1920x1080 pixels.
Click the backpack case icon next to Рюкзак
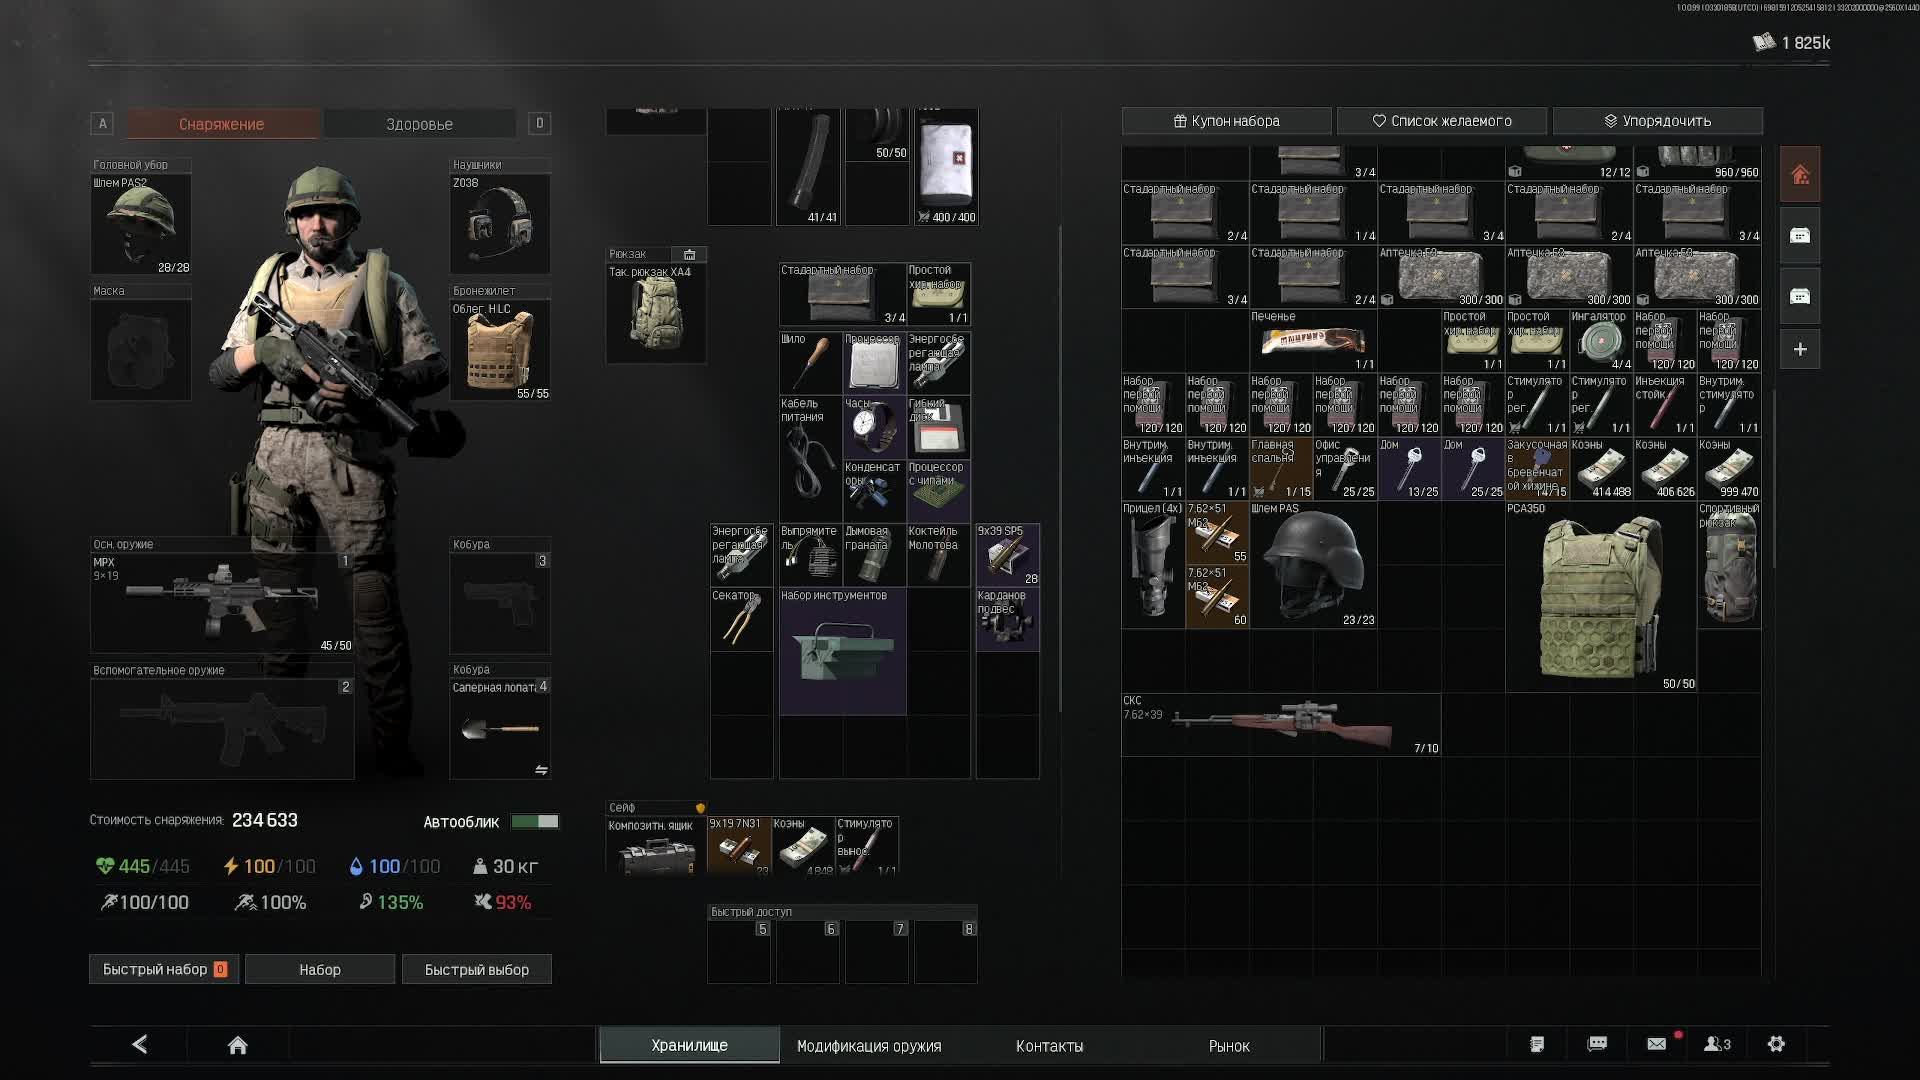click(689, 254)
